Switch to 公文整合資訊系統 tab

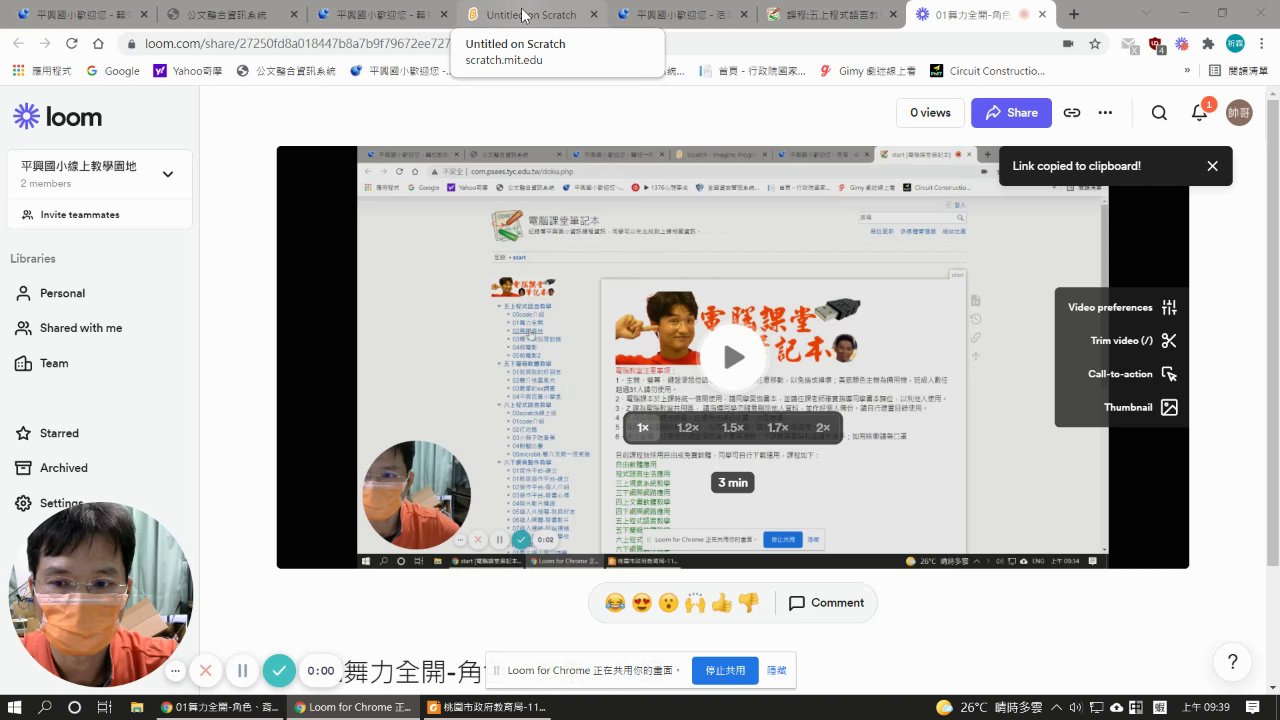(230, 15)
